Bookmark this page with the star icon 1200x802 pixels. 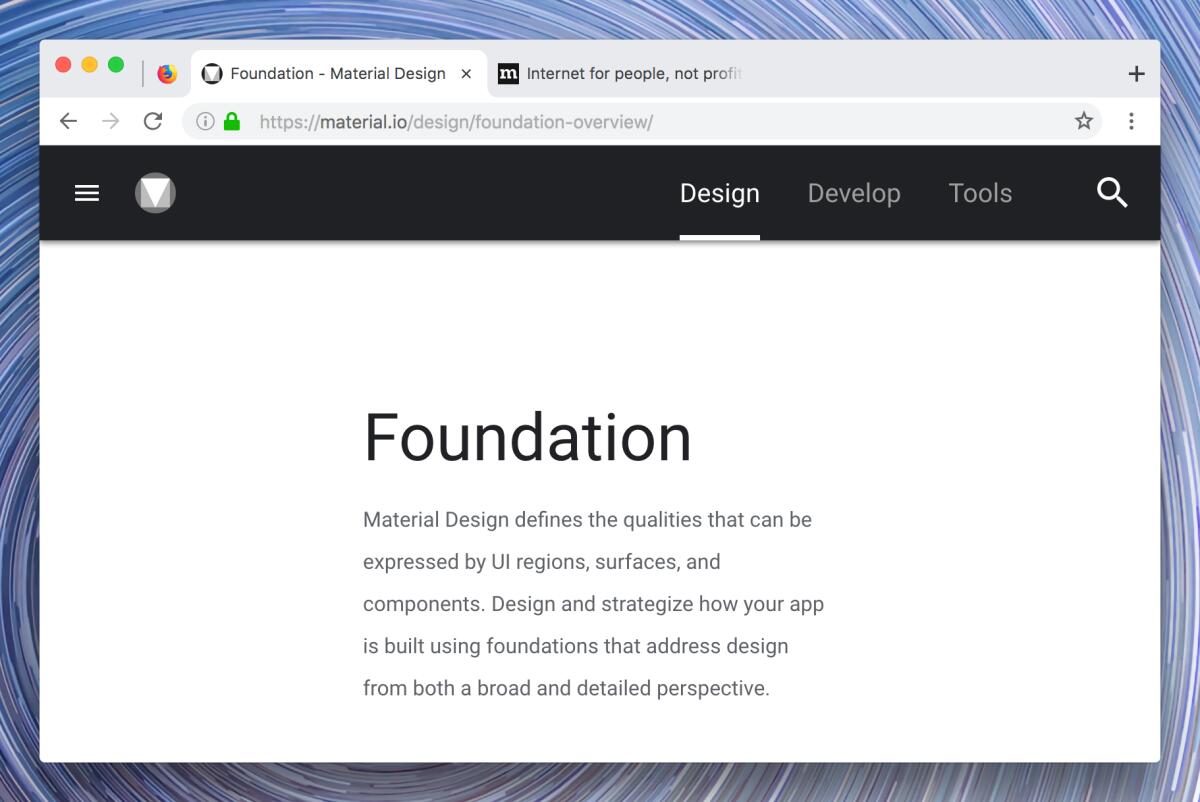(x=1084, y=121)
